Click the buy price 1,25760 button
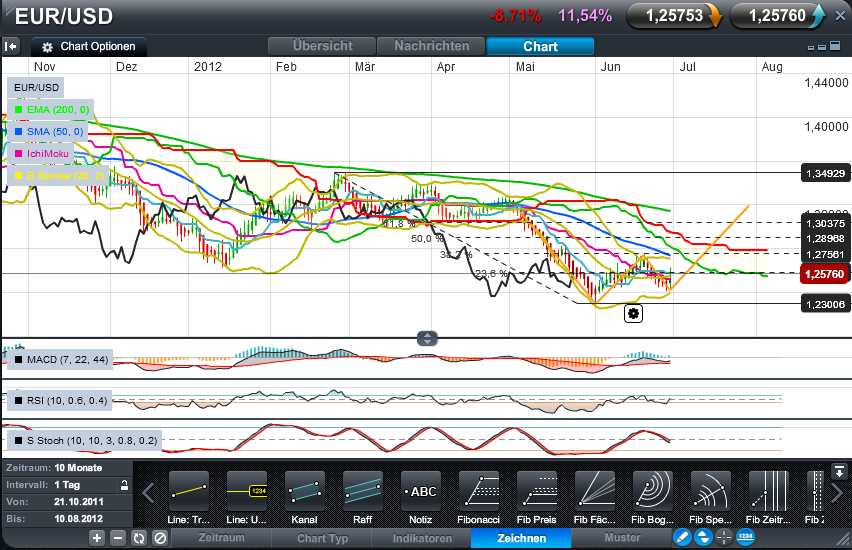Viewport: 852px width, 550px height. click(778, 16)
